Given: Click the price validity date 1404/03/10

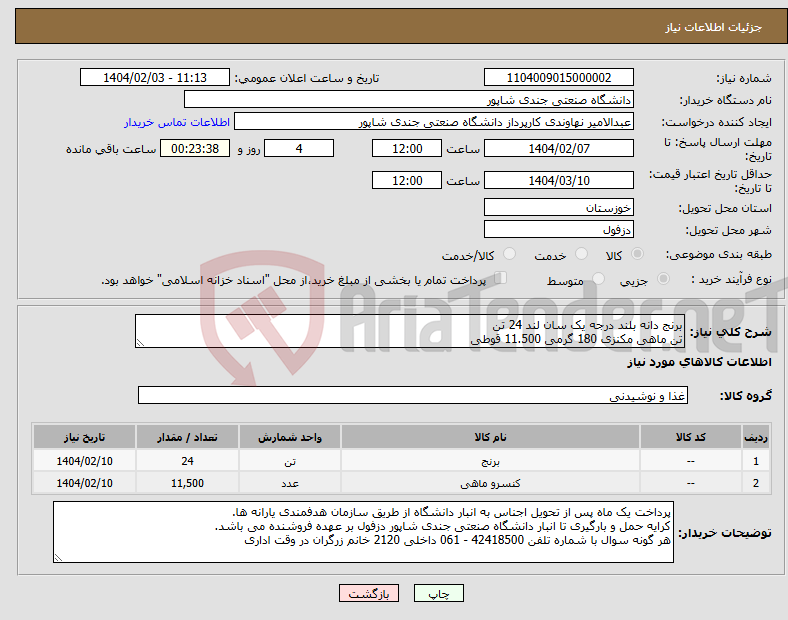Looking at the screenshot, I should 558,180.
